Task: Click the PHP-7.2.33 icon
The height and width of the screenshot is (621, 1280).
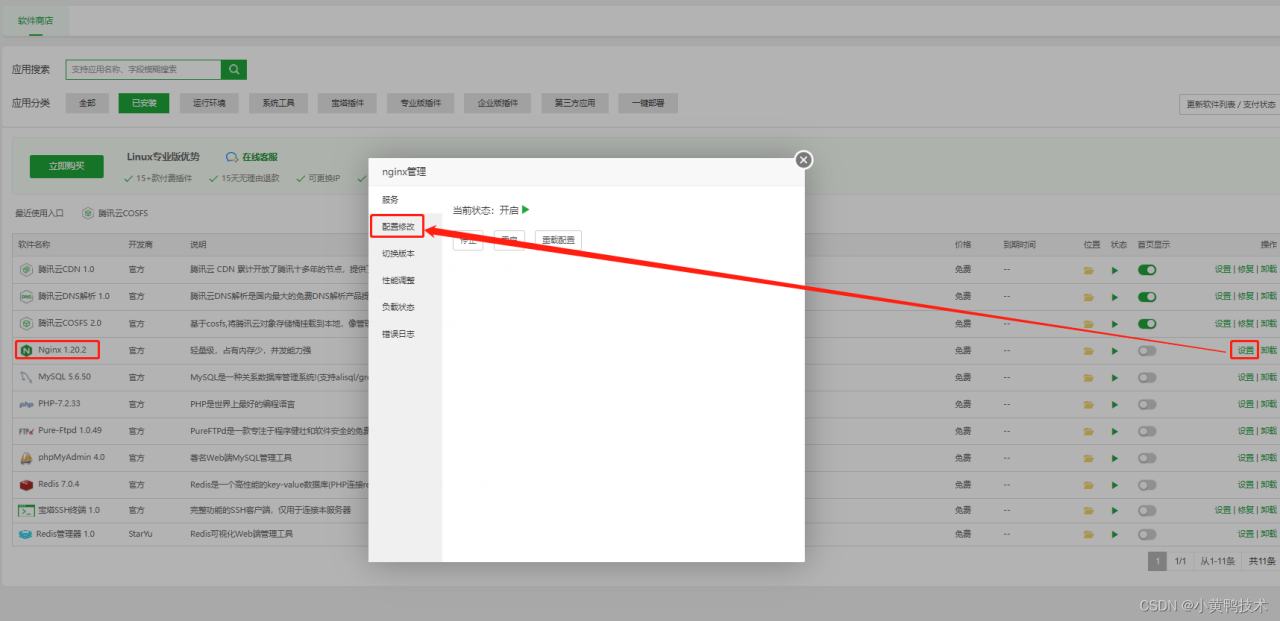Action: 27,404
